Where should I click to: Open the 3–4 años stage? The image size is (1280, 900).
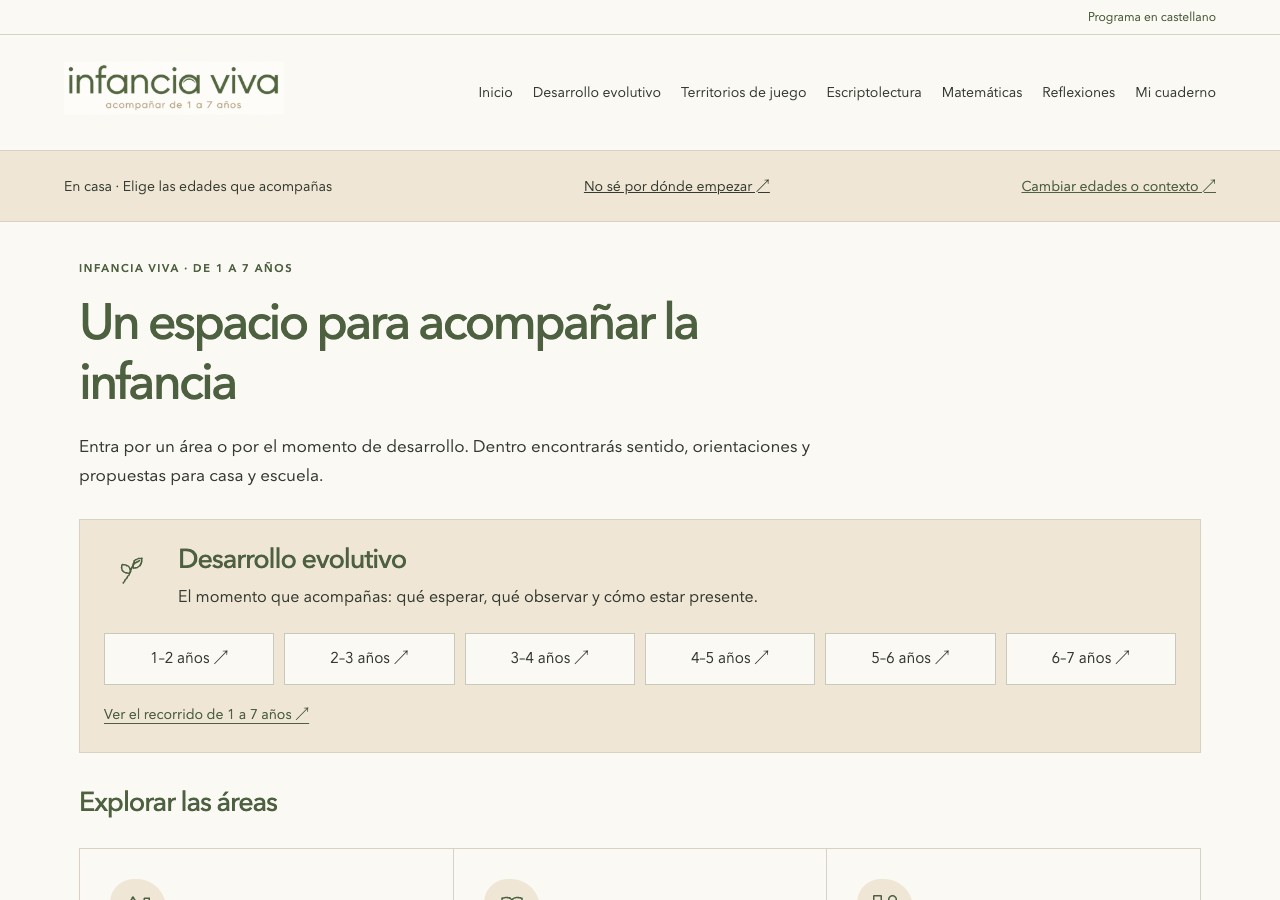(550, 659)
